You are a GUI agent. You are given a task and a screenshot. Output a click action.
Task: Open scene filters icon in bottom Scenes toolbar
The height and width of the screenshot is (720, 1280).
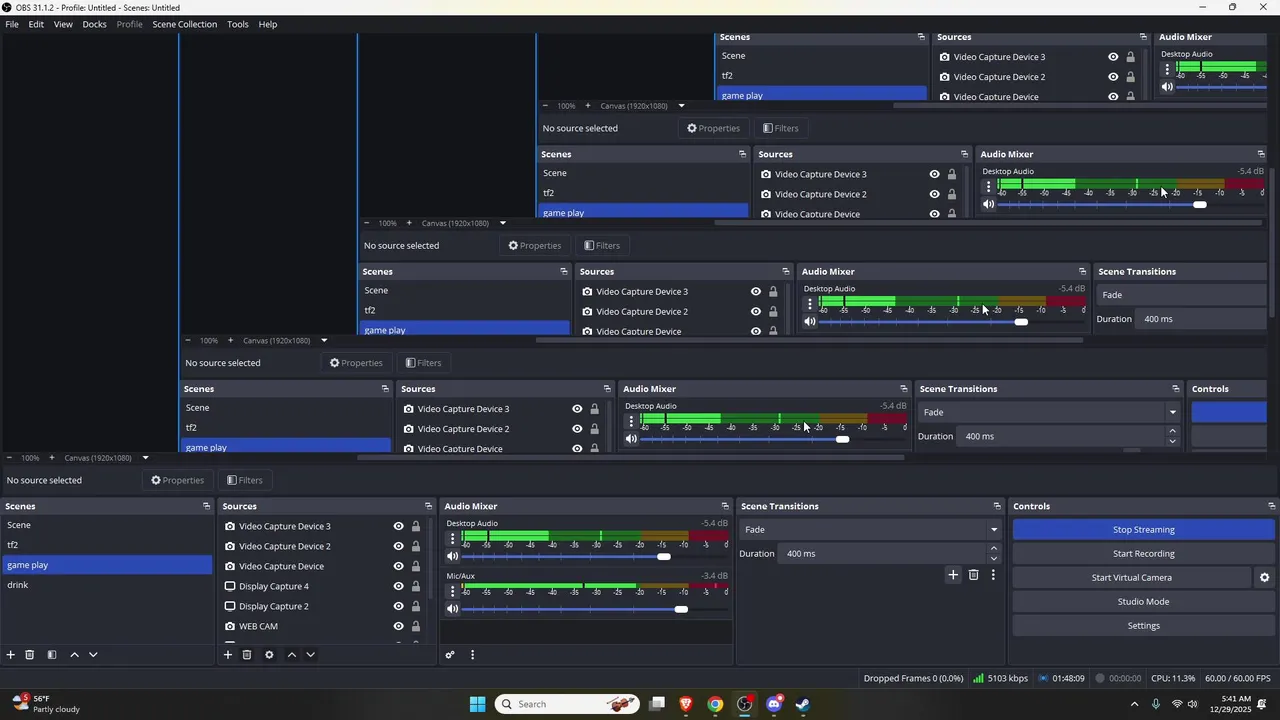pyautogui.click(x=52, y=655)
